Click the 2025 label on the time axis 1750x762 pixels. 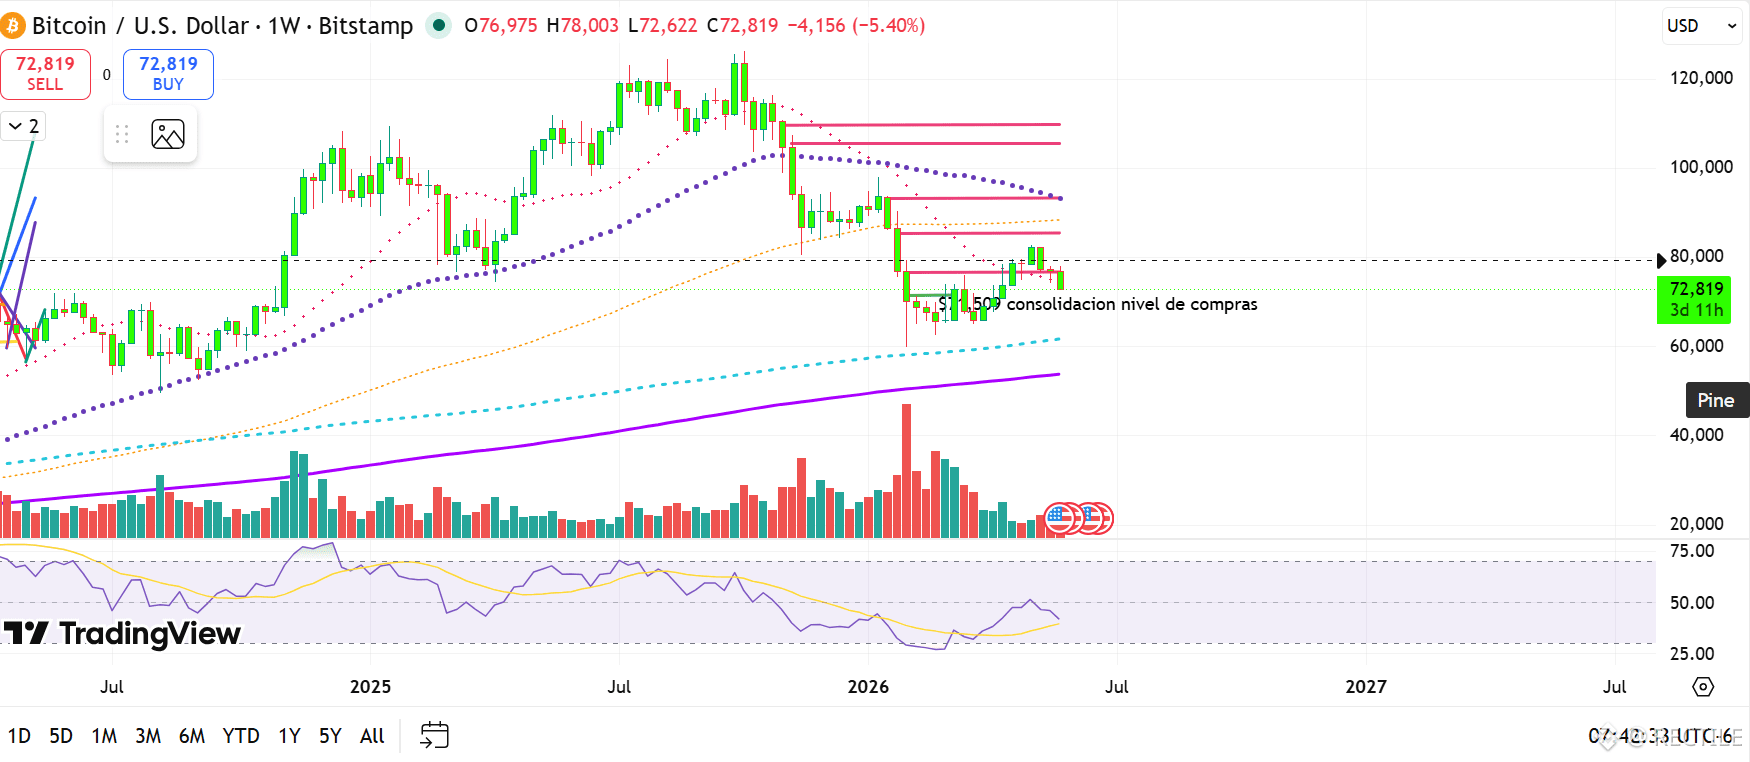point(370,687)
